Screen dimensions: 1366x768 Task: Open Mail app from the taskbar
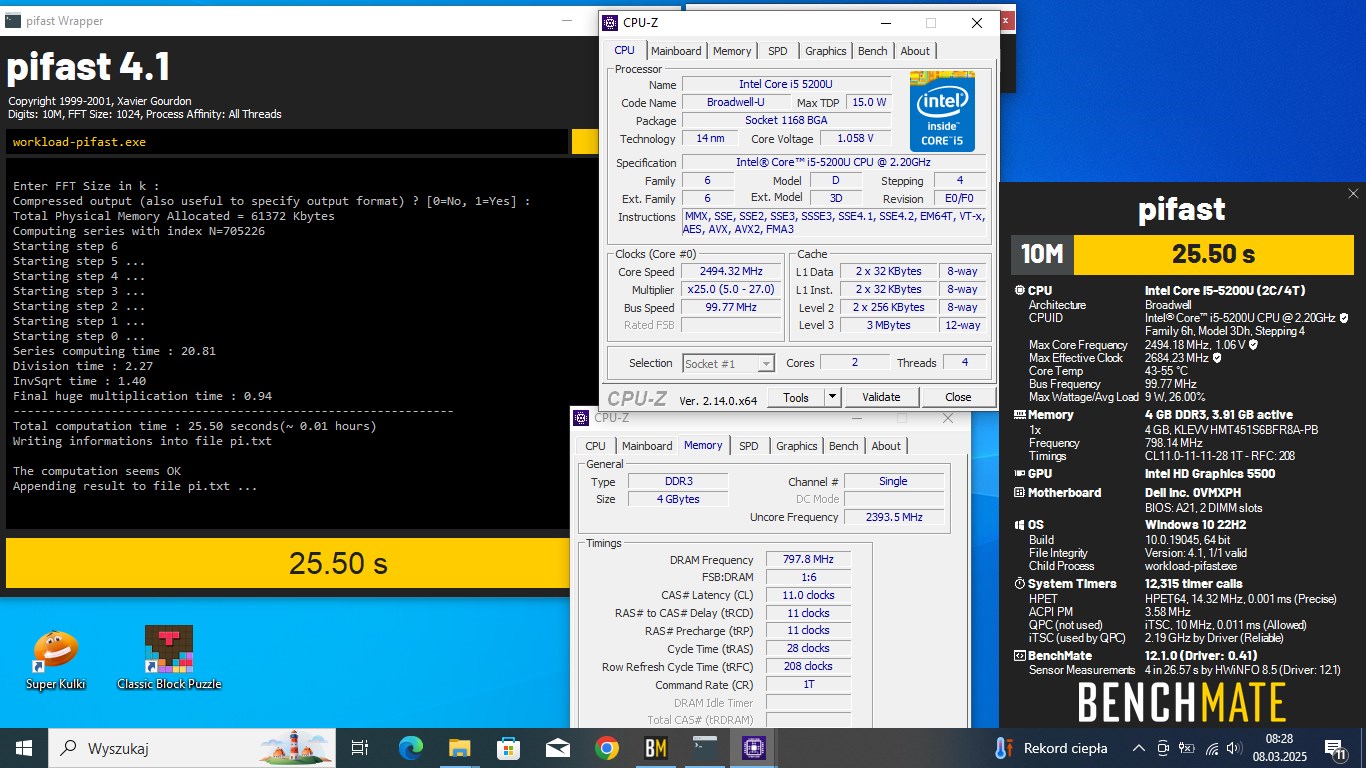click(557, 747)
